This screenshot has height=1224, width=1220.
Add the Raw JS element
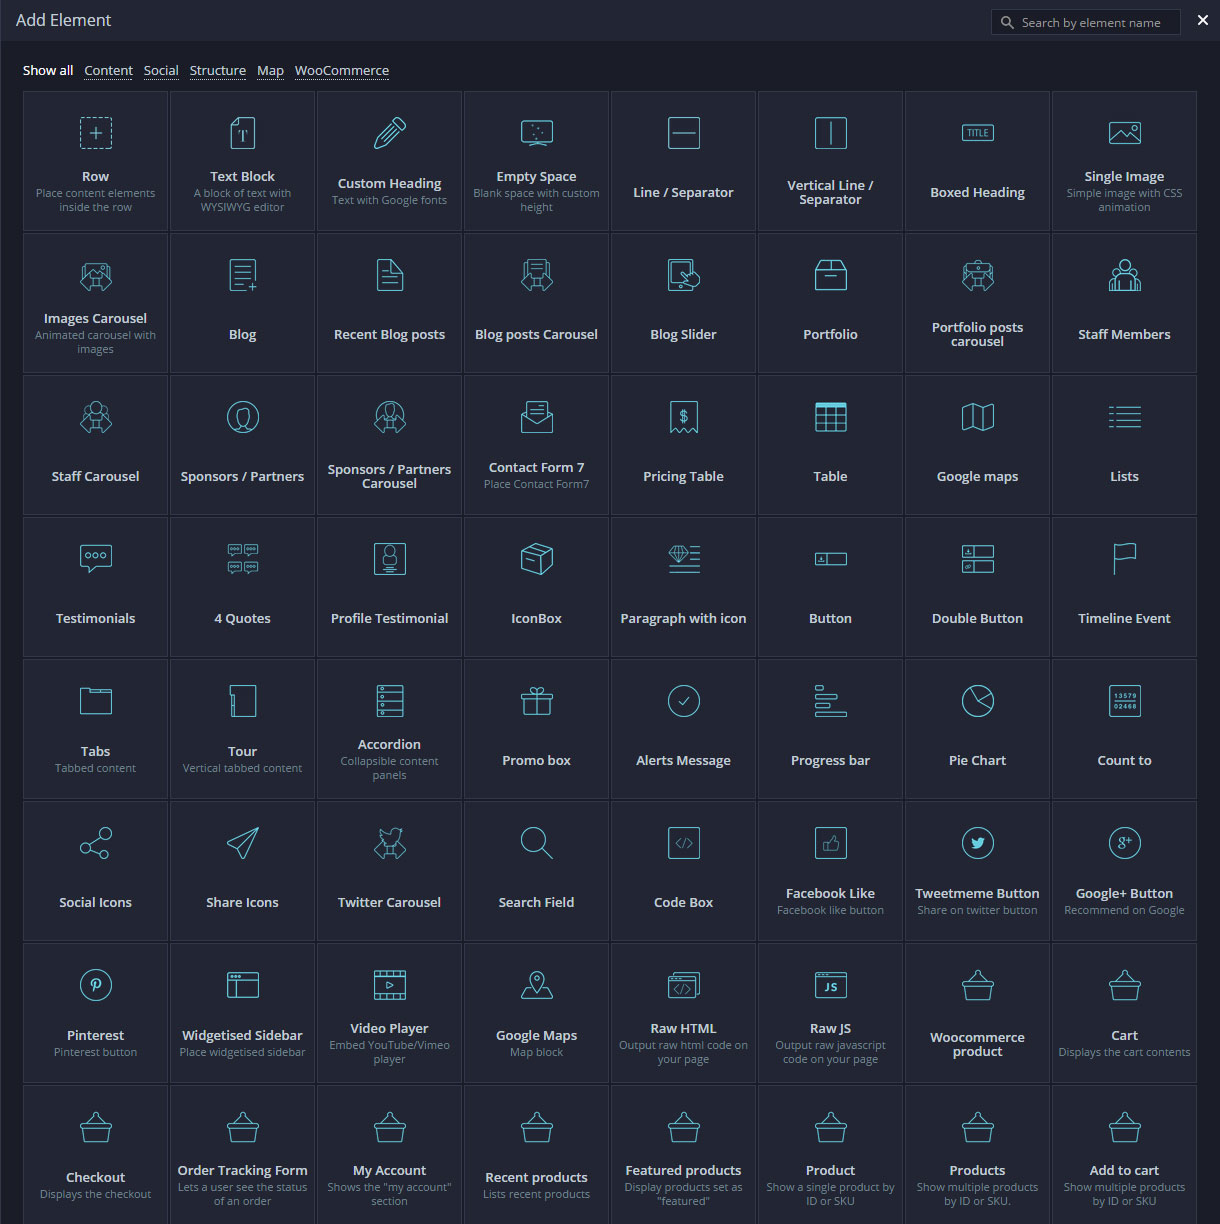point(831,1012)
